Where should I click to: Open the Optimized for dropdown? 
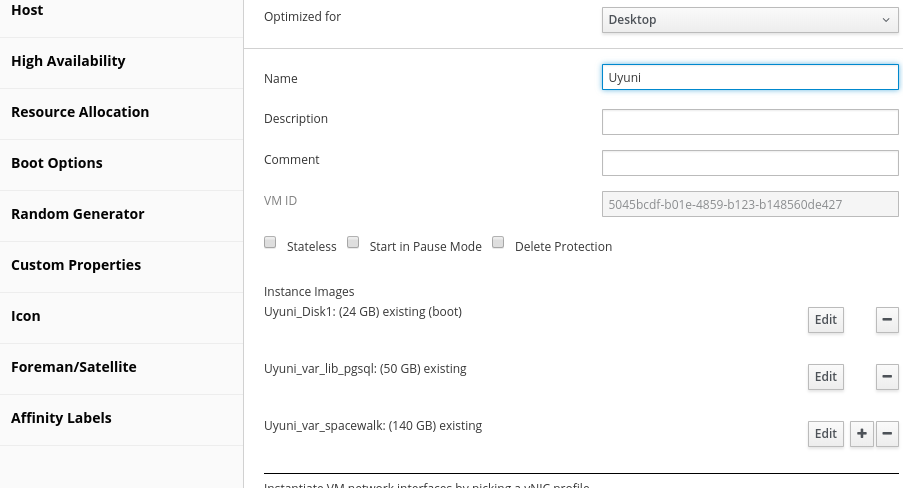coord(750,20)
